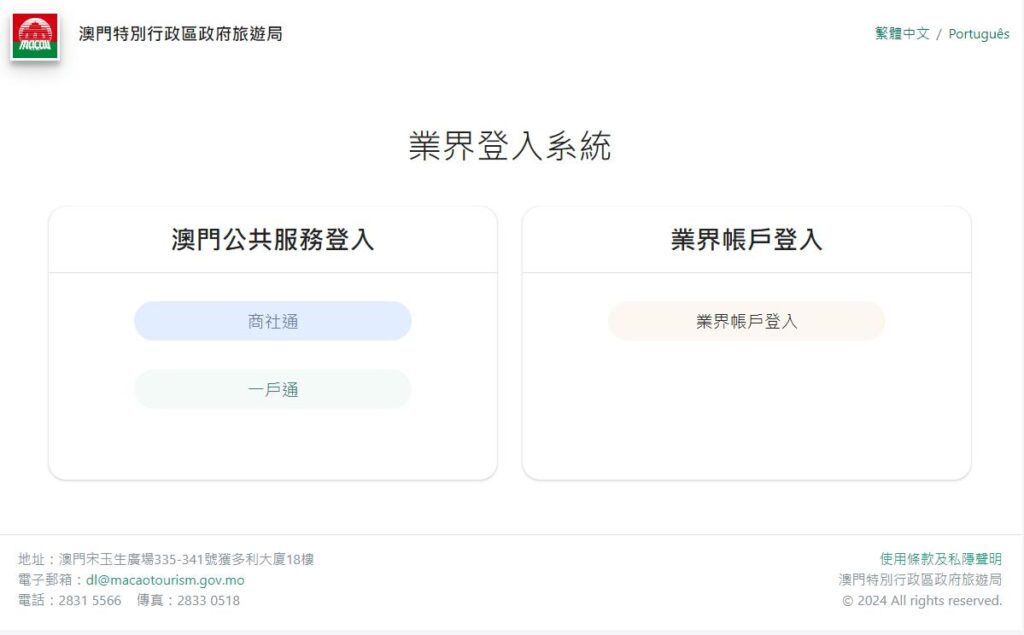1024x635 pixels.
Task: Open 使用條款及私隱聲明 link
Action: [x=940, y=559]
